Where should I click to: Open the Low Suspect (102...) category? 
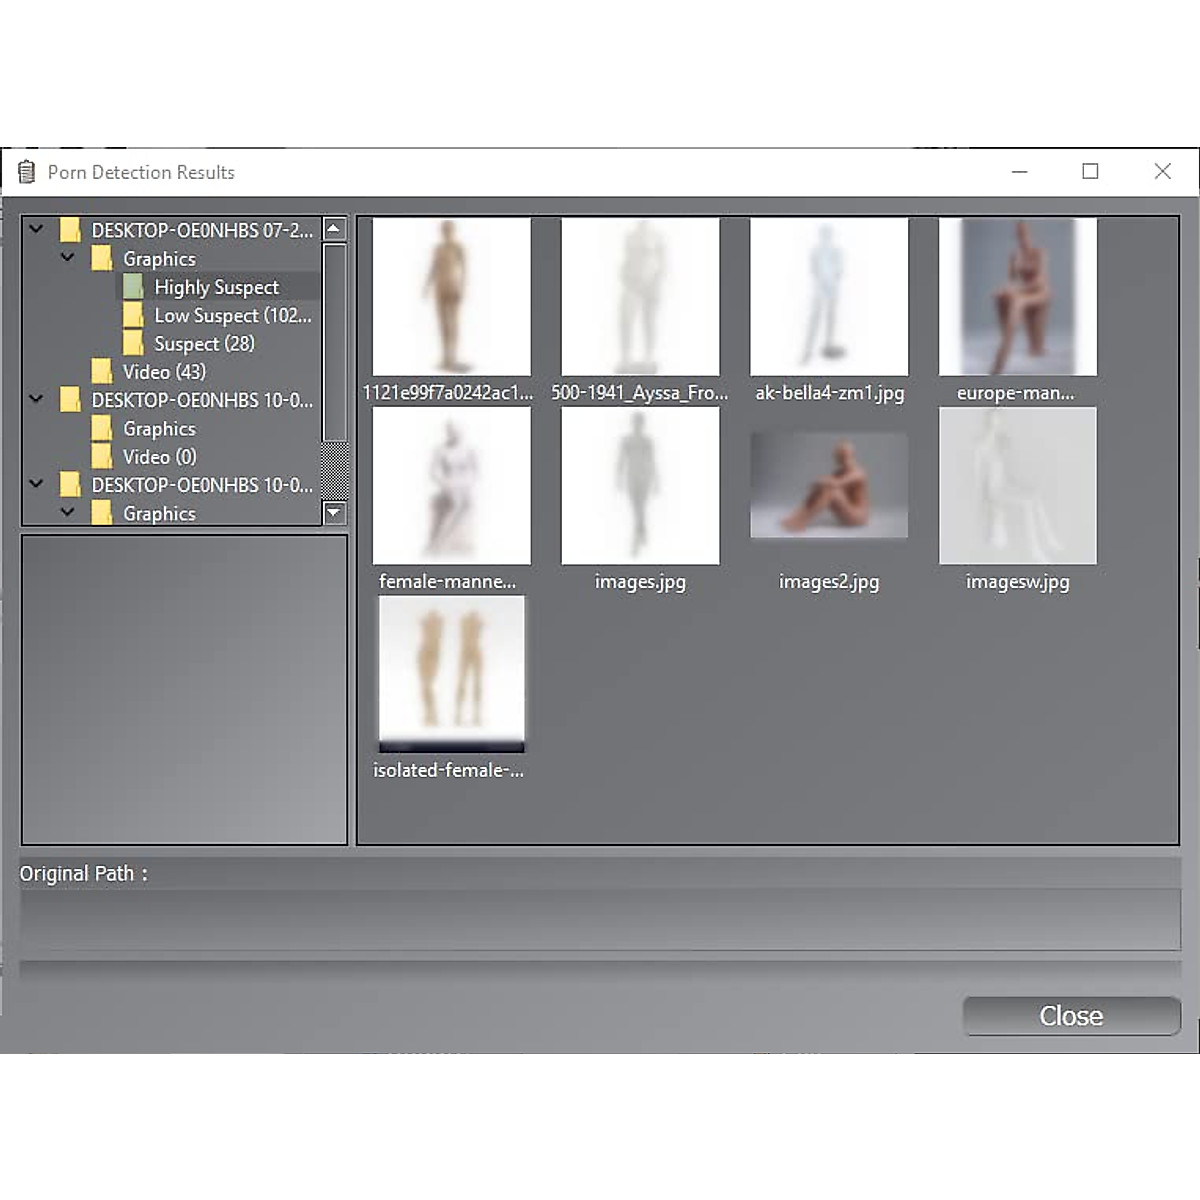tap(232, 315)
